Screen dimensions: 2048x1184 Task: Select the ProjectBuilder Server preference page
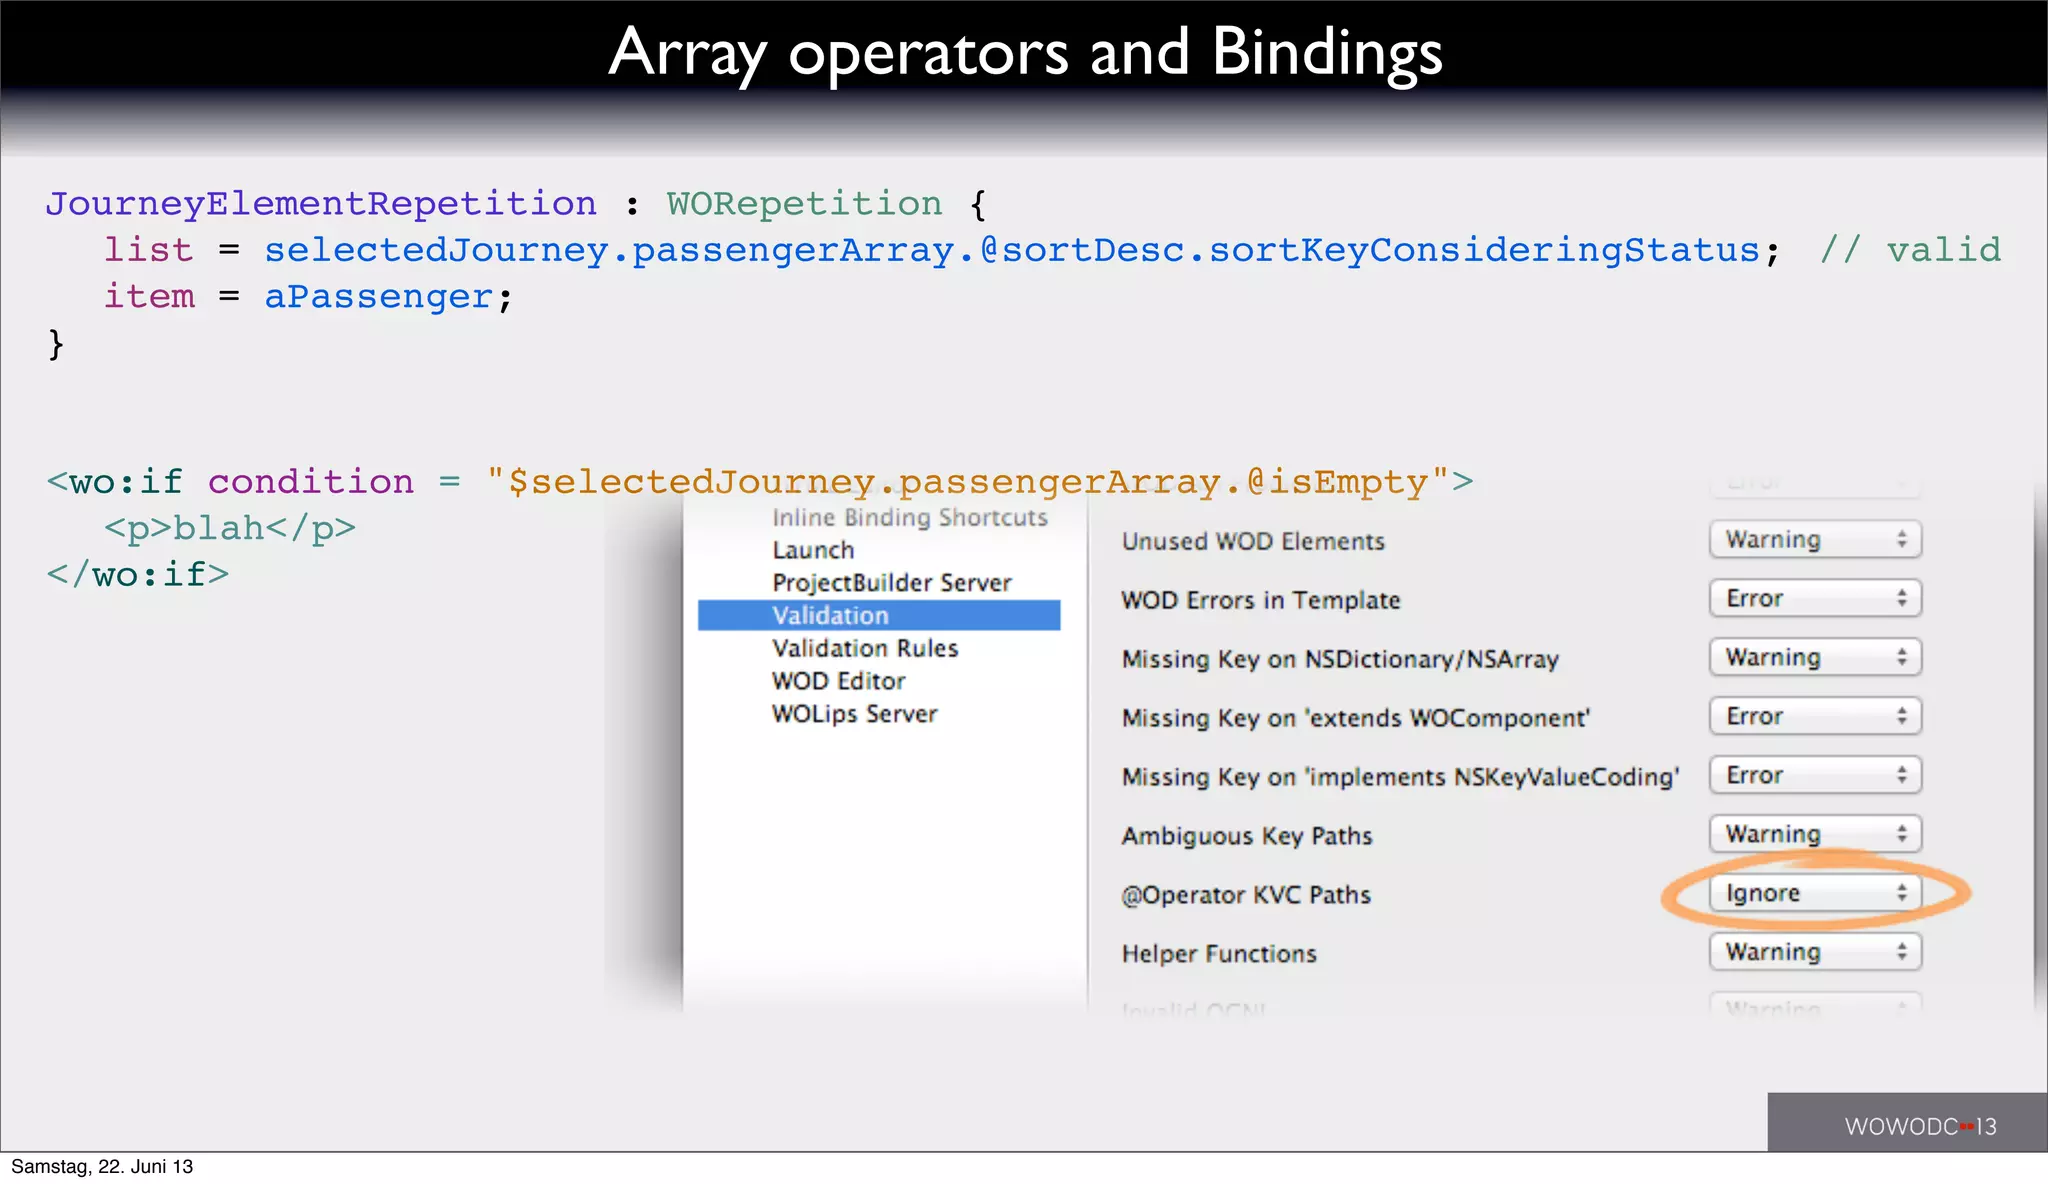[891, 583]
